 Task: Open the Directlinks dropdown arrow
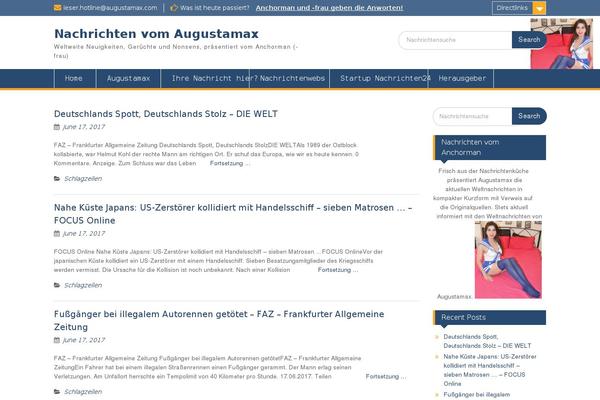tap(540, 8)
